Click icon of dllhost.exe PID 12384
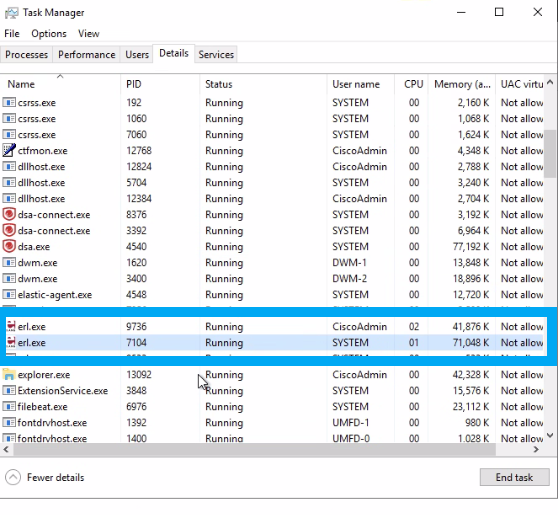The width and height of the screenshot is (558, 515). pos(9,199)
